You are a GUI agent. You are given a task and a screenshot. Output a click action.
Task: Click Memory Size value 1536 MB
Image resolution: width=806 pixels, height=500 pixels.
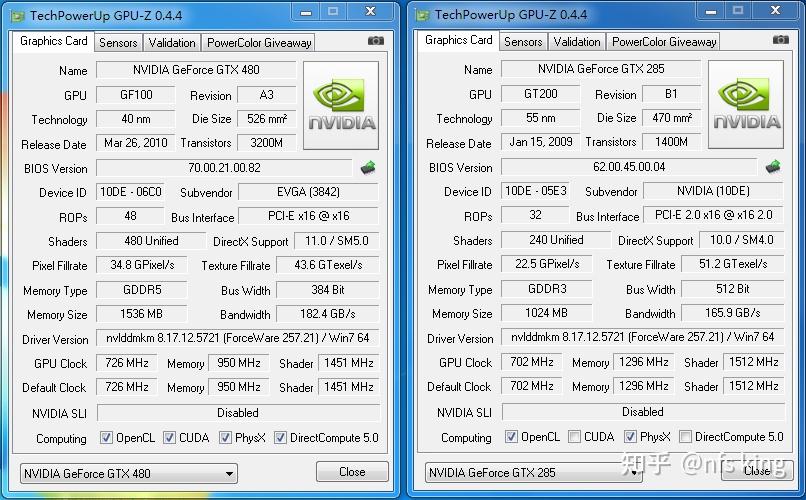[141, 313]
